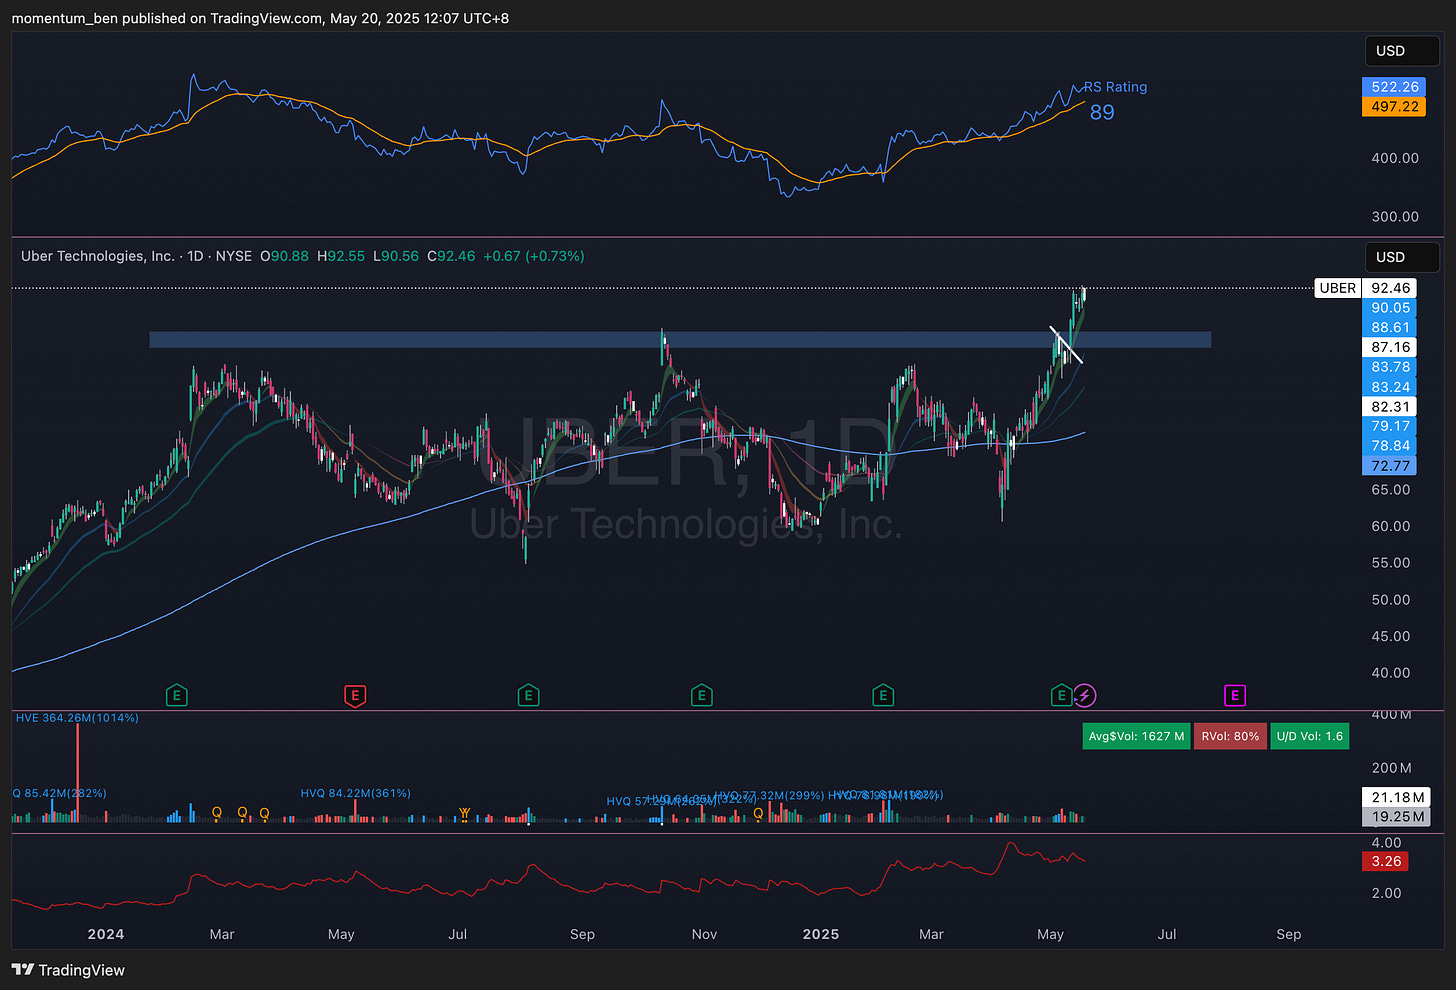The width and height of the screenshot is (1456, 990).
Task: Click the RS Rating value 89
Action: (x=1102, y=112)
